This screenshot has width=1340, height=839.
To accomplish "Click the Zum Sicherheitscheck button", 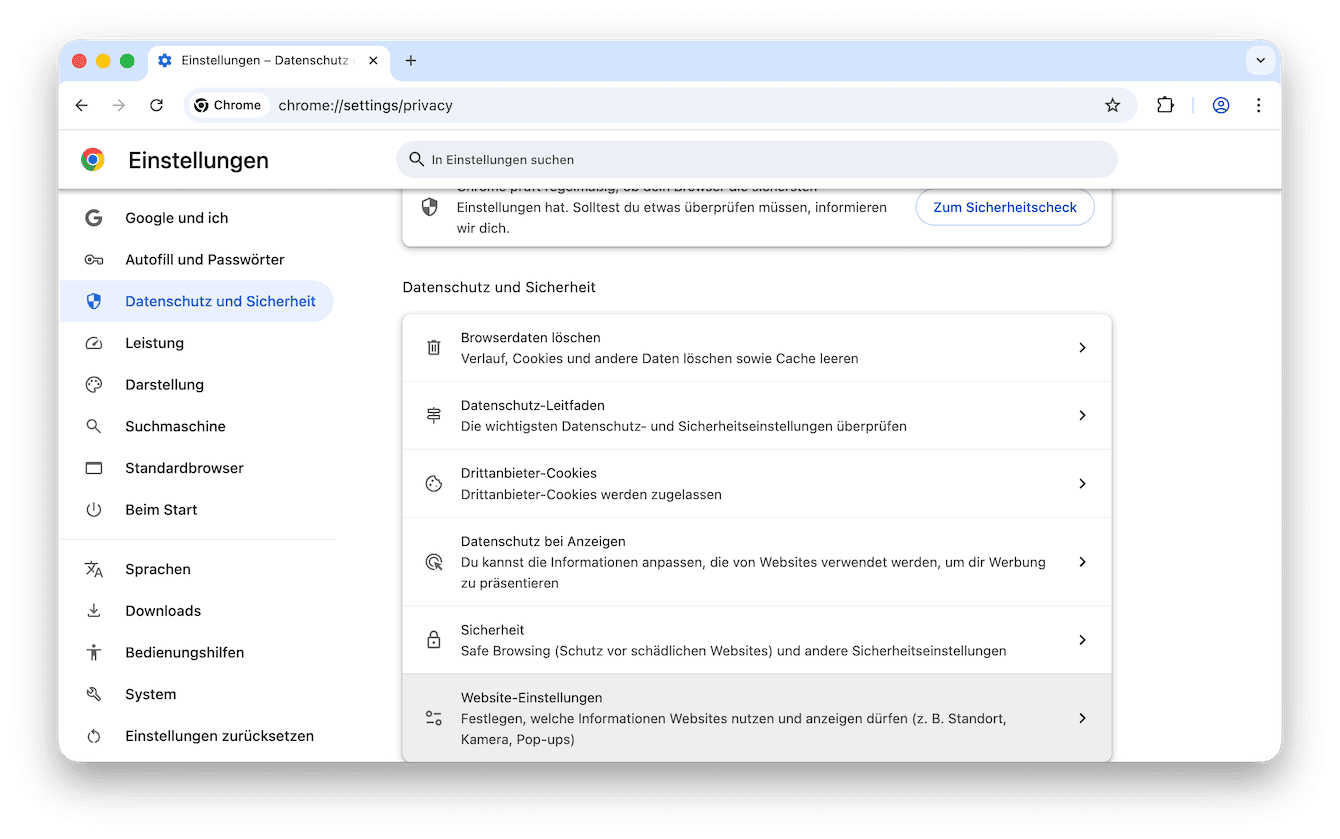I will click(x=1004, y=207).
